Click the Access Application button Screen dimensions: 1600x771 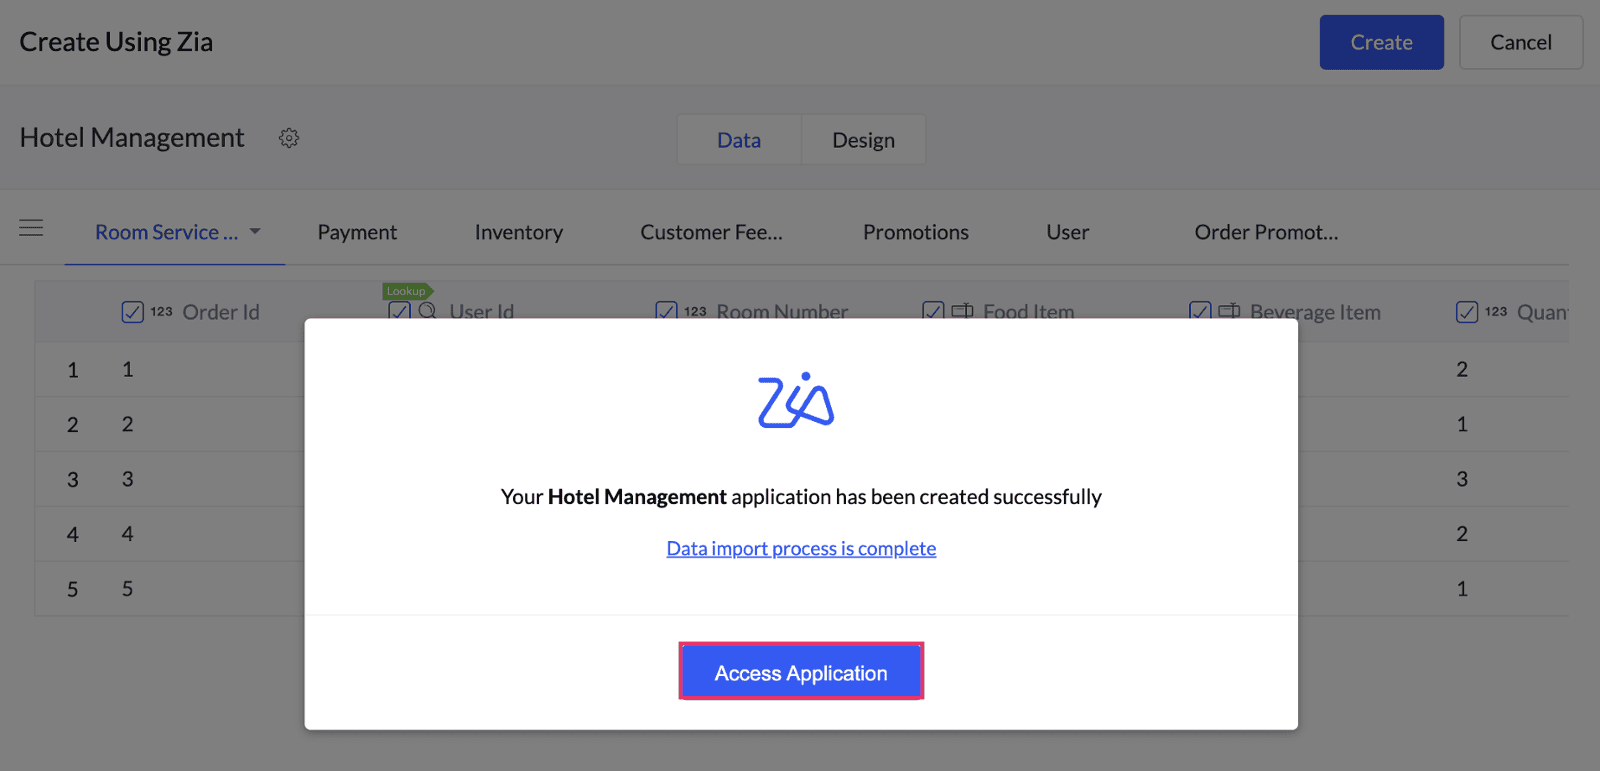point(801,672)
